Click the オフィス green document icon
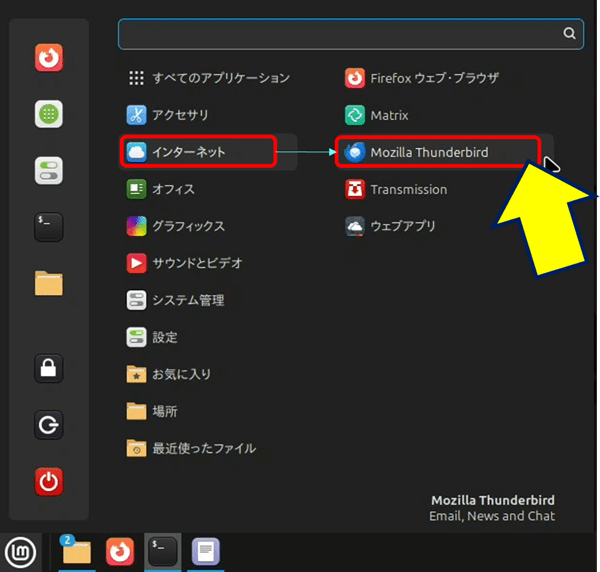This screenshot has width=600, height=572. tap(136, 189)
